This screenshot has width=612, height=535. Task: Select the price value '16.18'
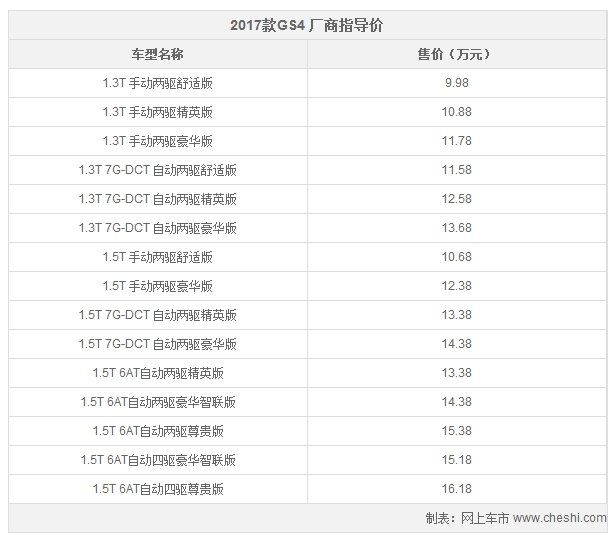pos(457,489)
